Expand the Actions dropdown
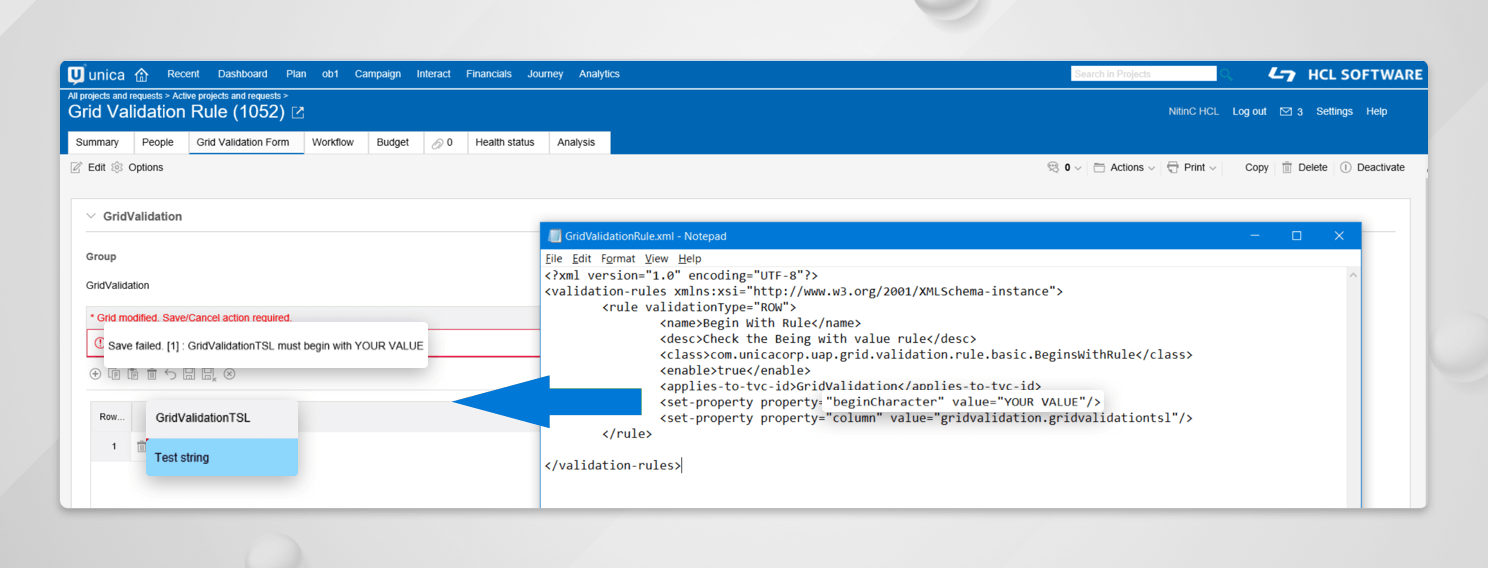Screen dimensions: 1488x568 (1124, 168)
